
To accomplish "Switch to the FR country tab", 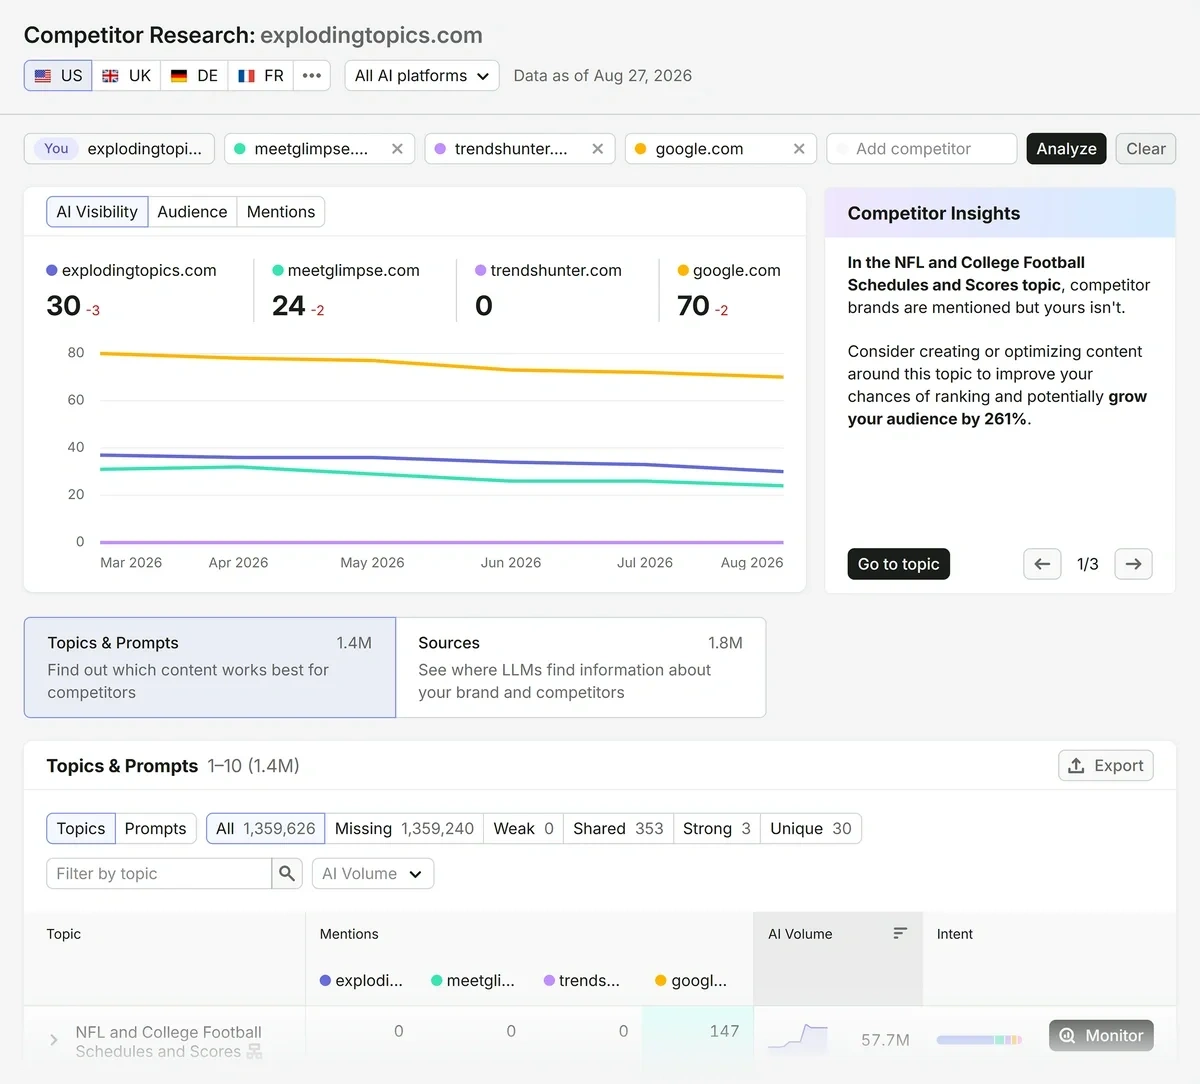I will click(x=261, y=76).
